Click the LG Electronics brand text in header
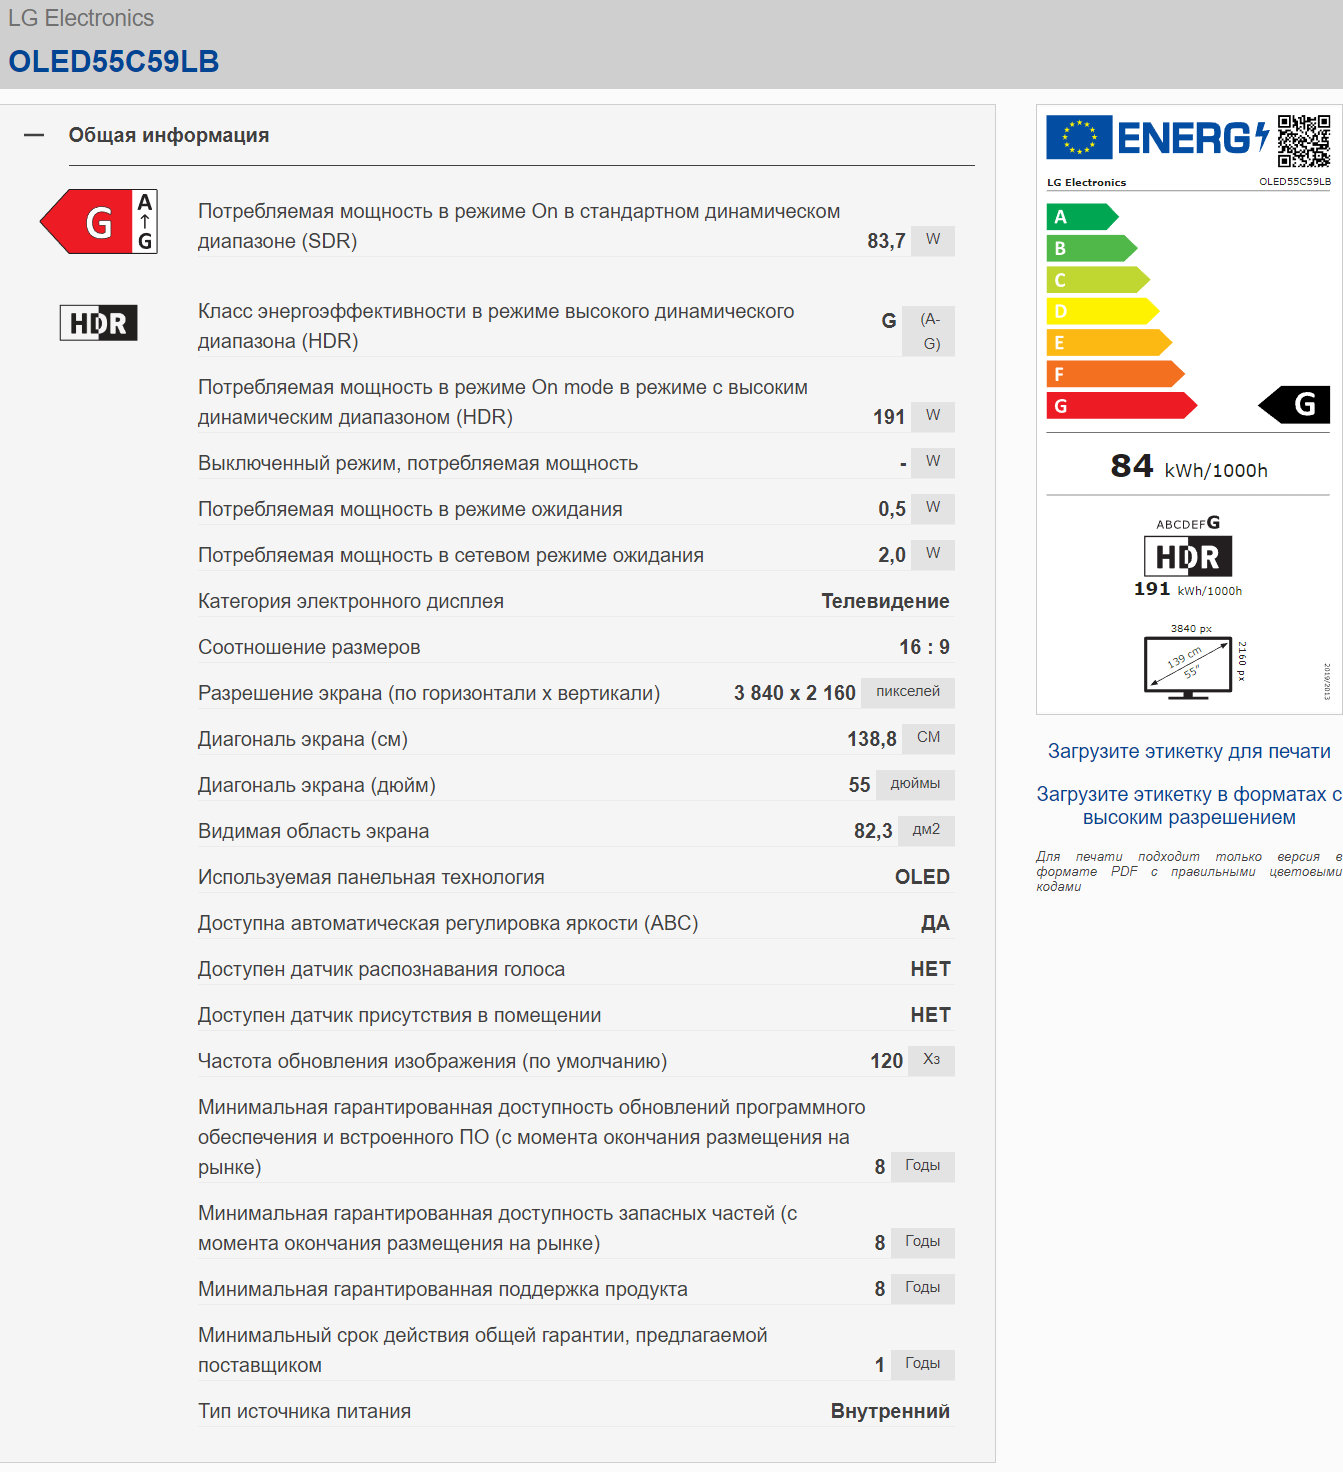The height and width of the screenshot is (1472, 1343). point(81,18)
